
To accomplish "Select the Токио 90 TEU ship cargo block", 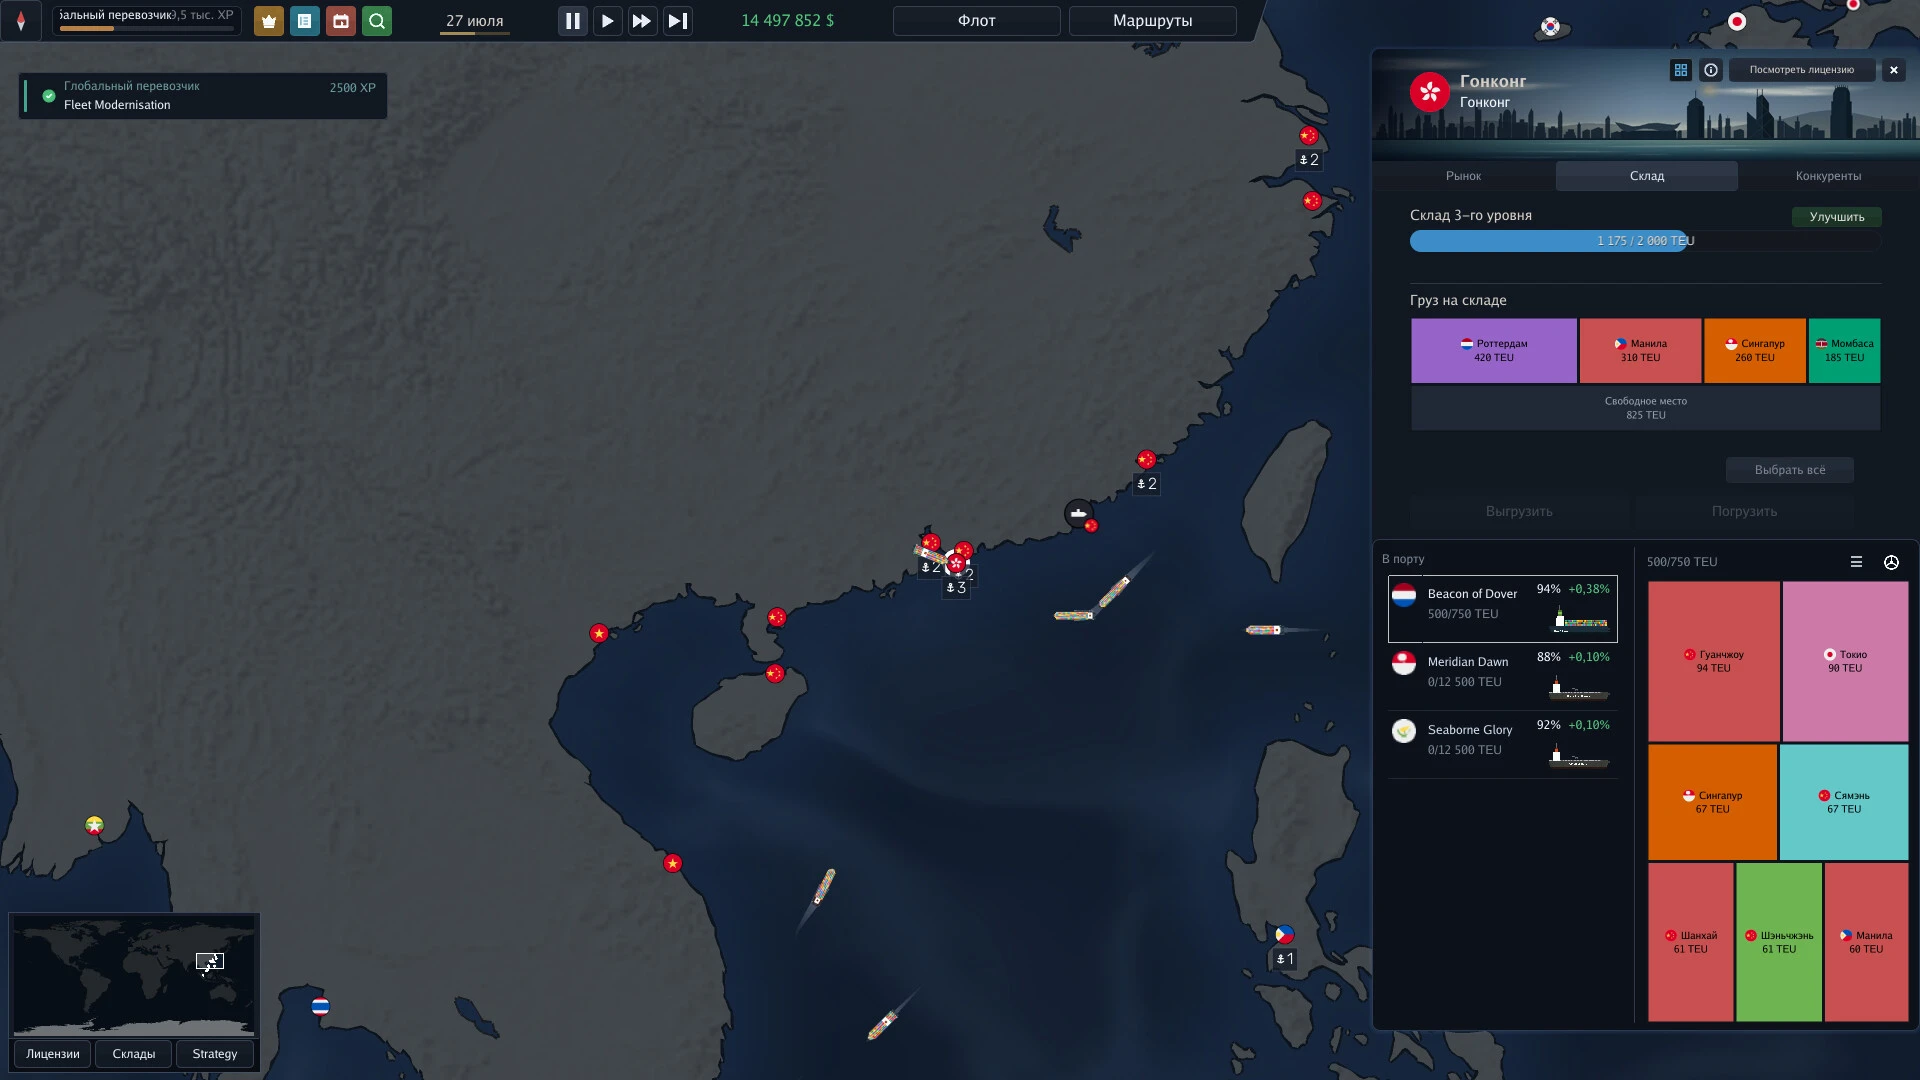I will point(1845,661).
